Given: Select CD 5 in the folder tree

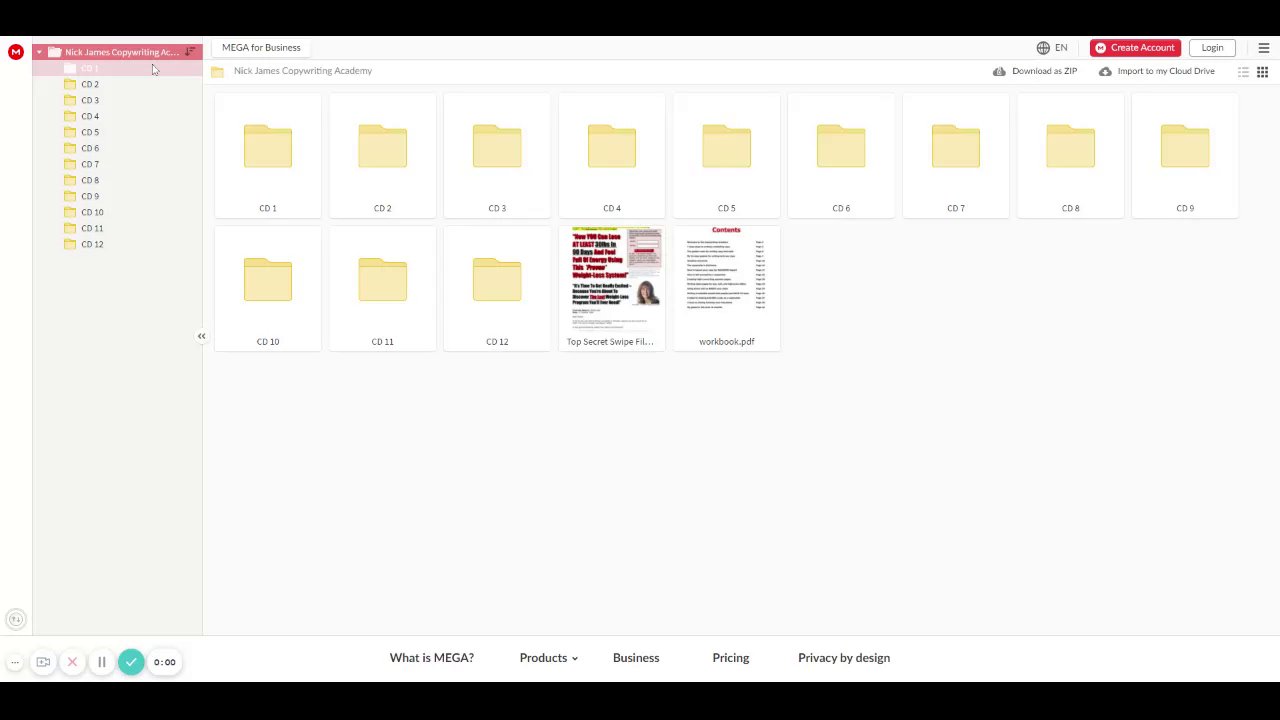Looking at the screenshot, I should [117, 132].
